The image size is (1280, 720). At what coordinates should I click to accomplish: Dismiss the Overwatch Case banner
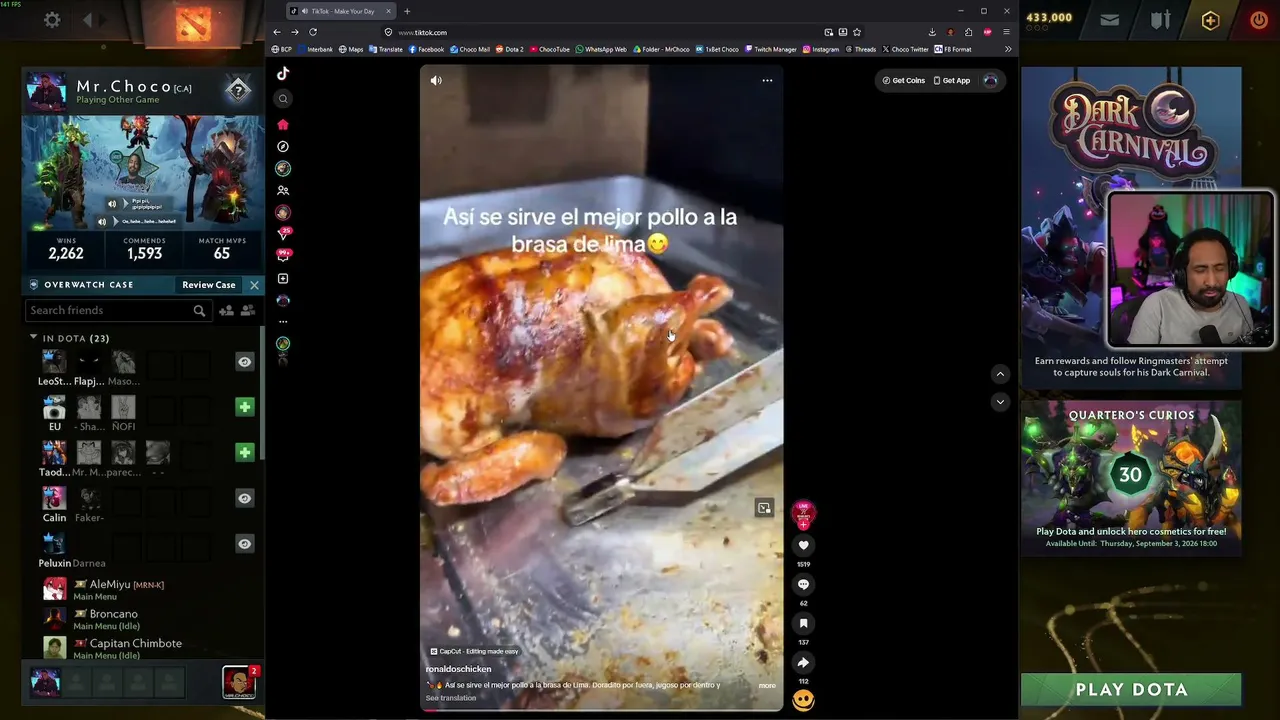[x=254, y=285]
